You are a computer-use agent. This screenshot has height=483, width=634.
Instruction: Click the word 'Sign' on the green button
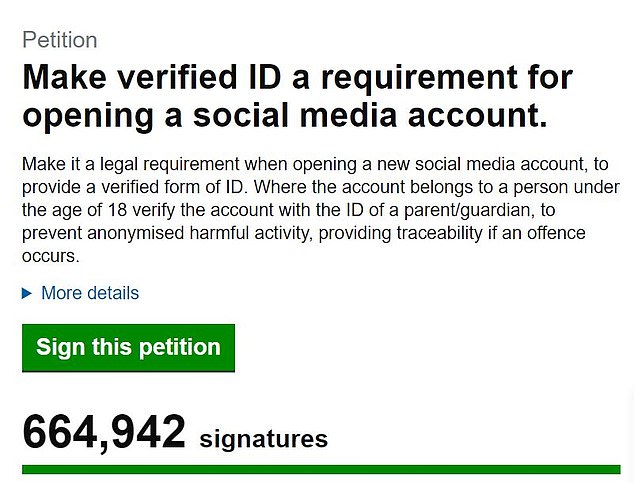click(x=59, y=347)
